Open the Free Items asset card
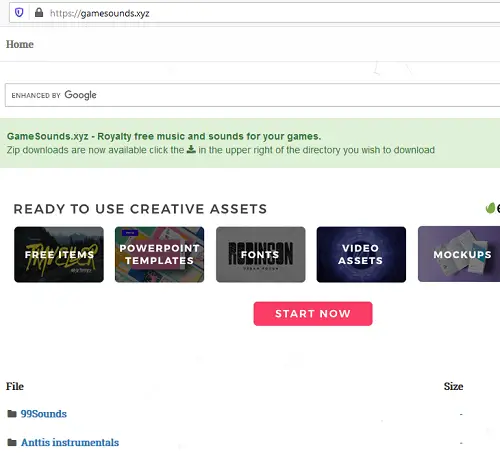This screenshot has width=500, height=453. tap(59, 254)
